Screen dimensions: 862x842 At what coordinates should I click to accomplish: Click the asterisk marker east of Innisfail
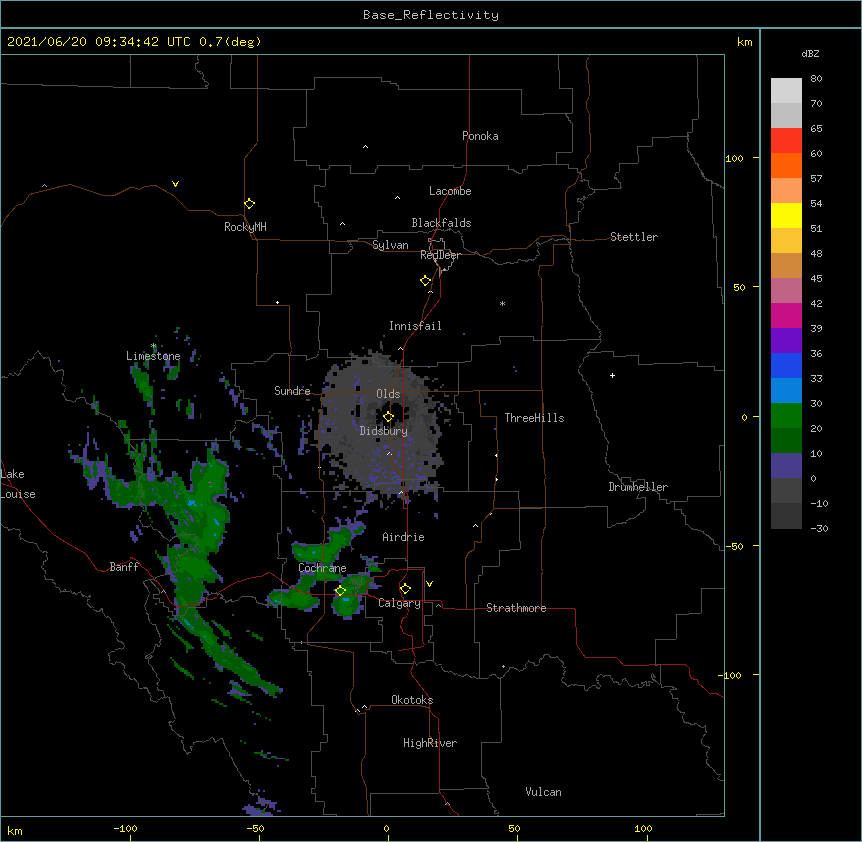pyautogui.click(x=502, y=303)
